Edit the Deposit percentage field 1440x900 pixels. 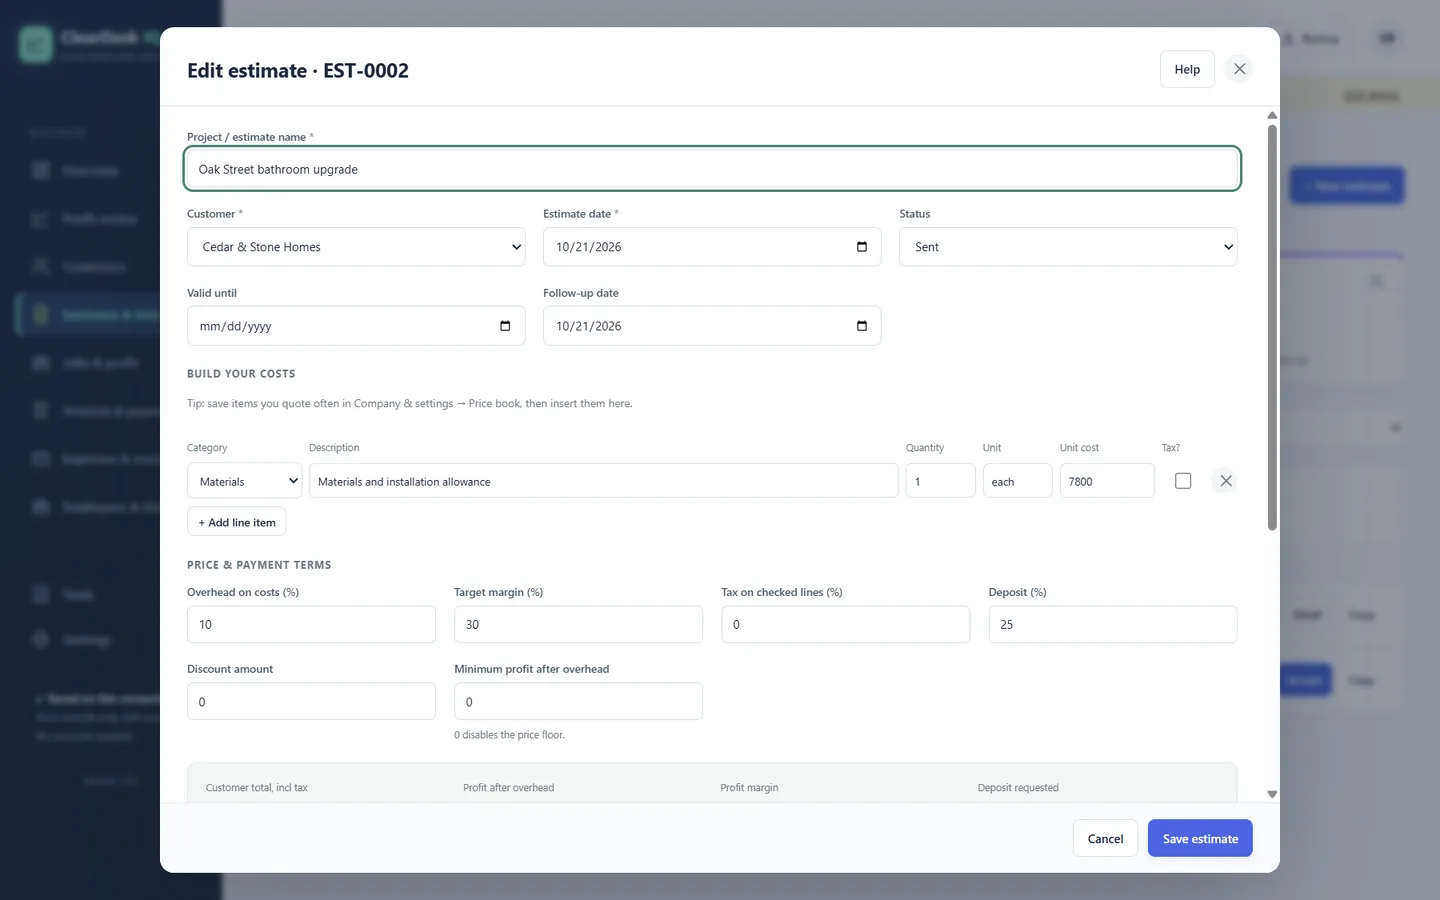pos(1112,624)
